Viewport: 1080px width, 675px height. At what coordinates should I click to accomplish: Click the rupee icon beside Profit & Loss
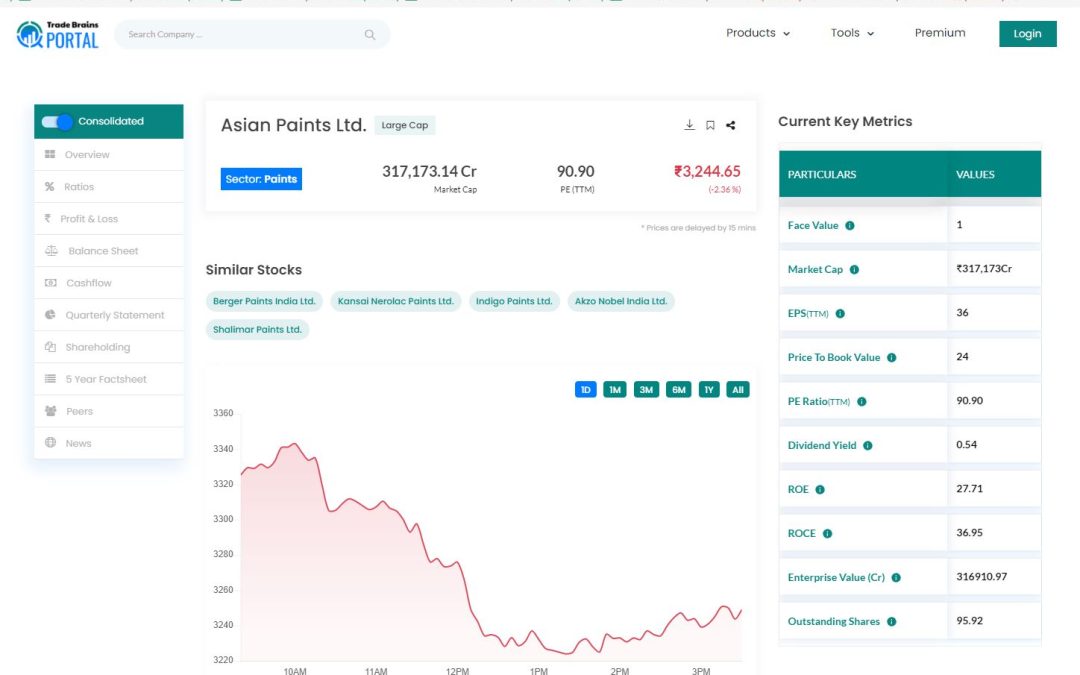48,218
